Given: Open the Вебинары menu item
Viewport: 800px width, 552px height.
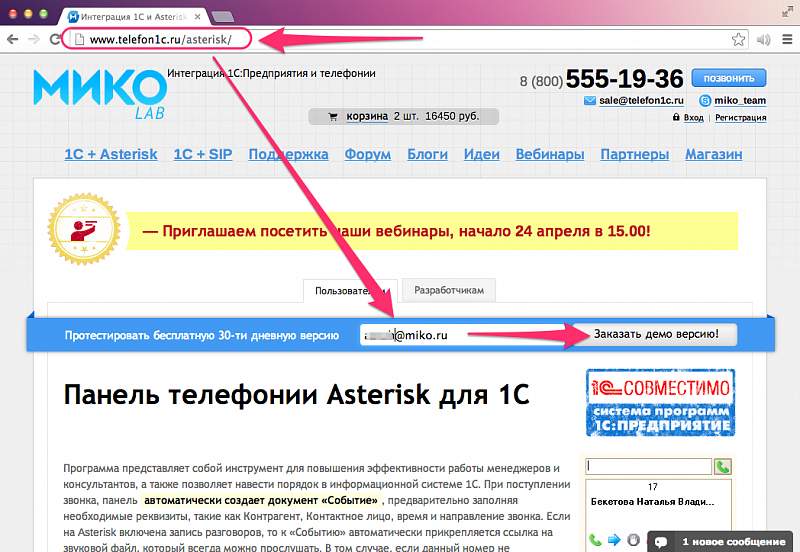Looking at the screenshot, I should pos(549,154).
